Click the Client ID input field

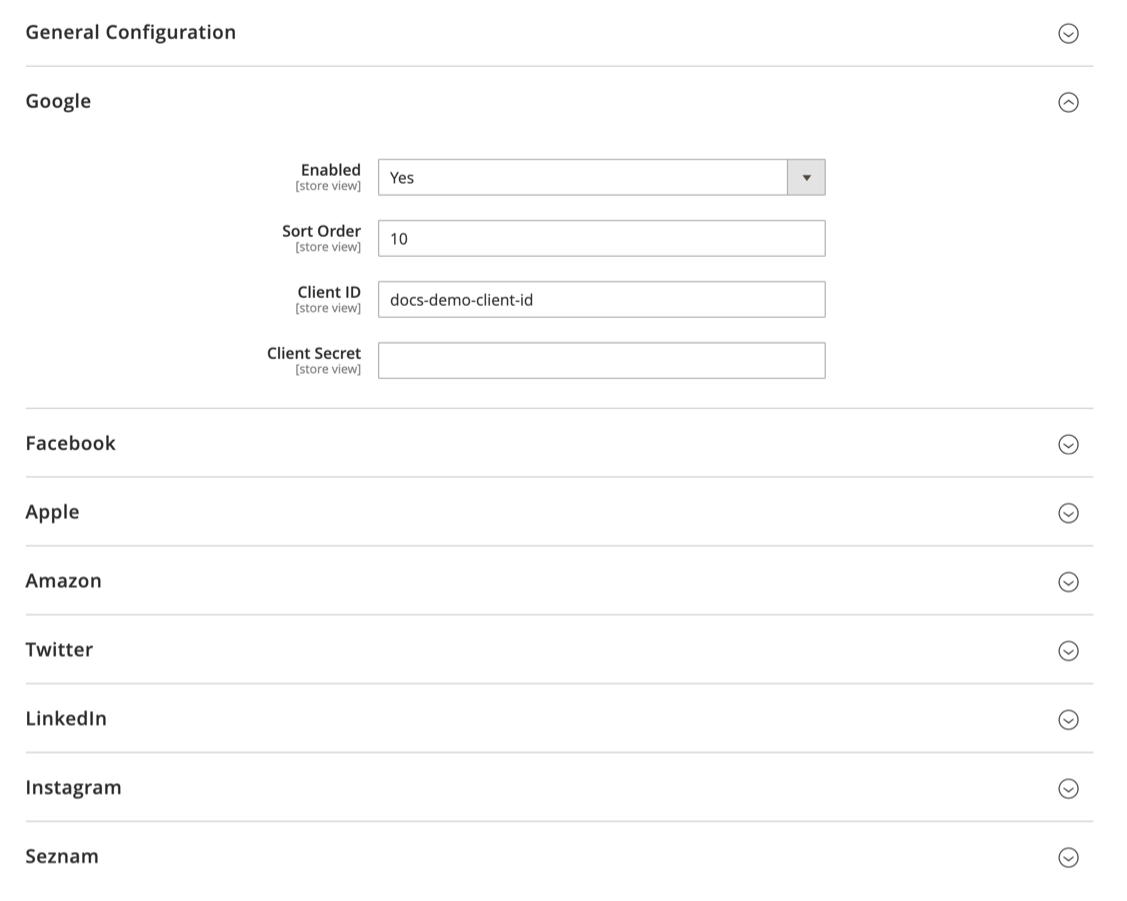pos(602,300)
